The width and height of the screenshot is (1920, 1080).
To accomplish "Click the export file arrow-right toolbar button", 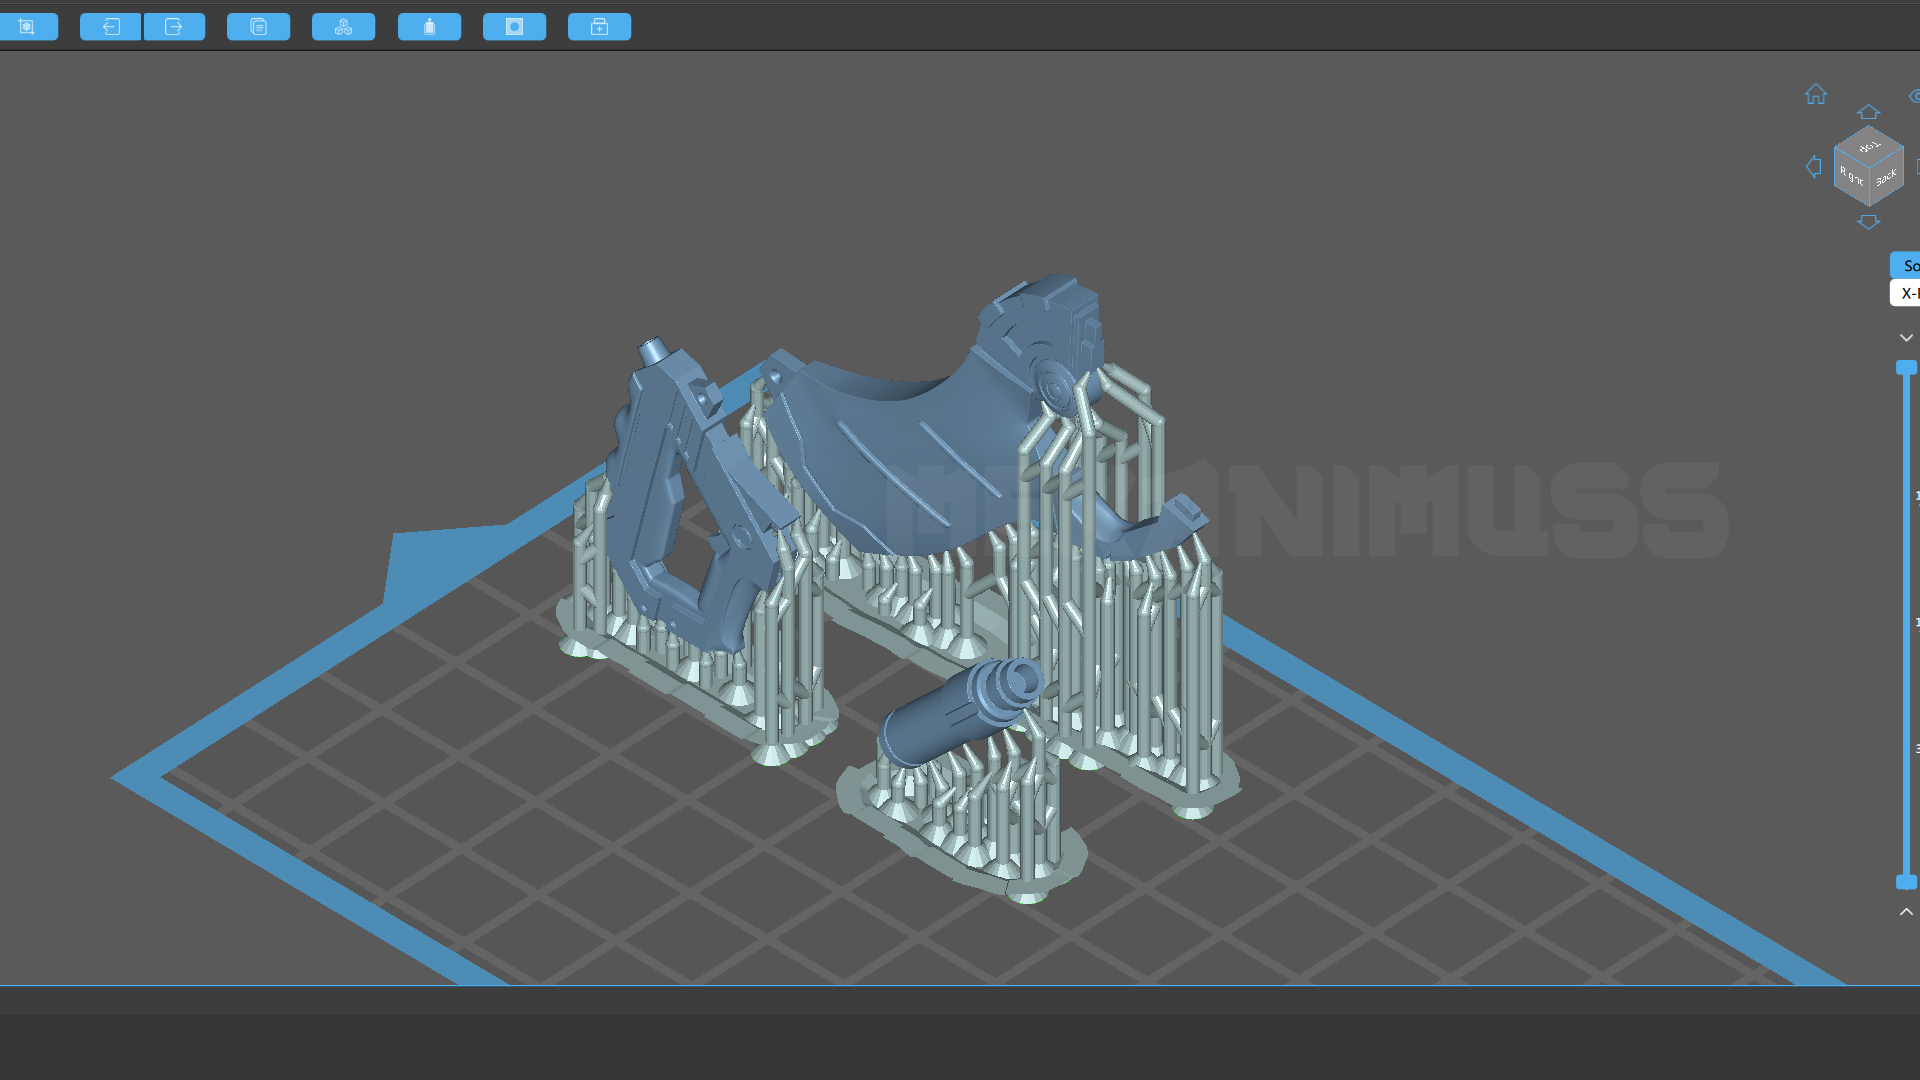I will [174, 27].
